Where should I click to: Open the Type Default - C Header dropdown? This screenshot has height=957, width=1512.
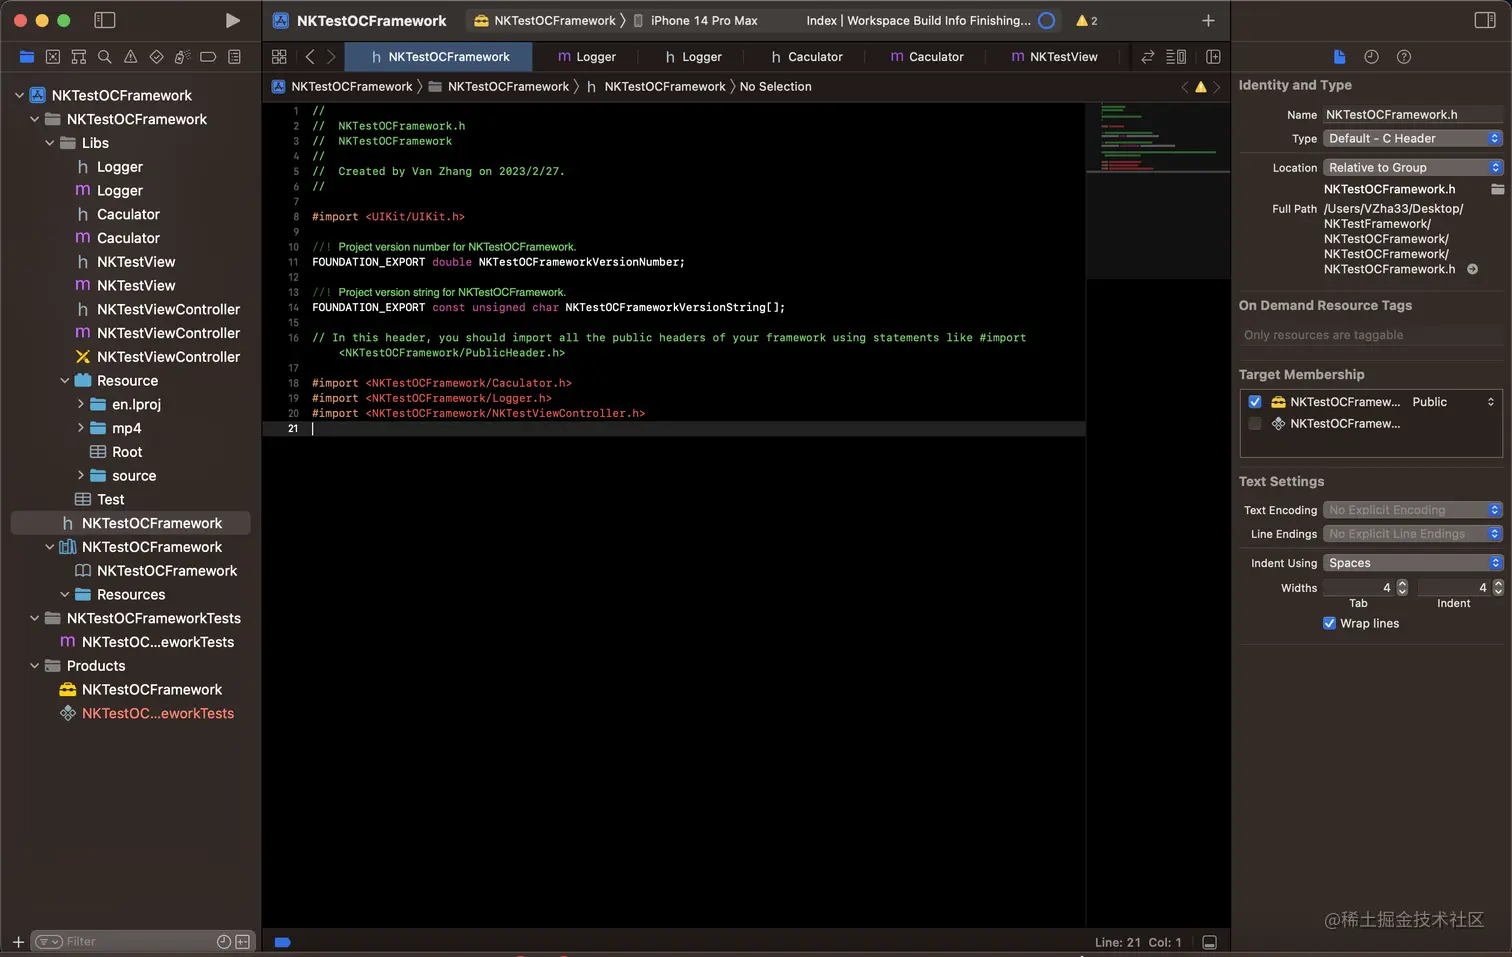pyautogui.click(x=1413, y=139)
